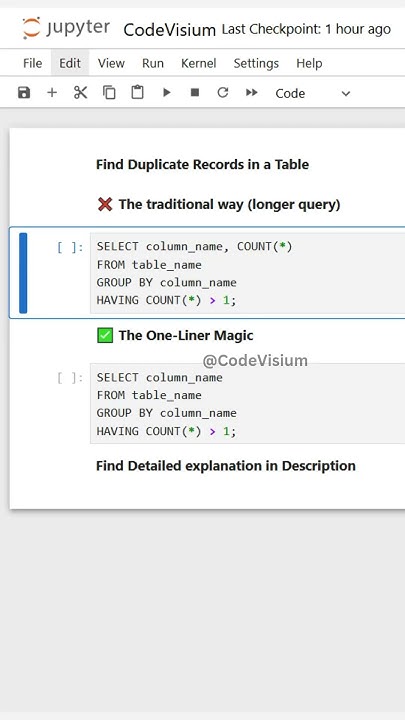Click the second code cell under One-Liner Magic
This screenshot has height=720, width=405.
coord(248,404)
